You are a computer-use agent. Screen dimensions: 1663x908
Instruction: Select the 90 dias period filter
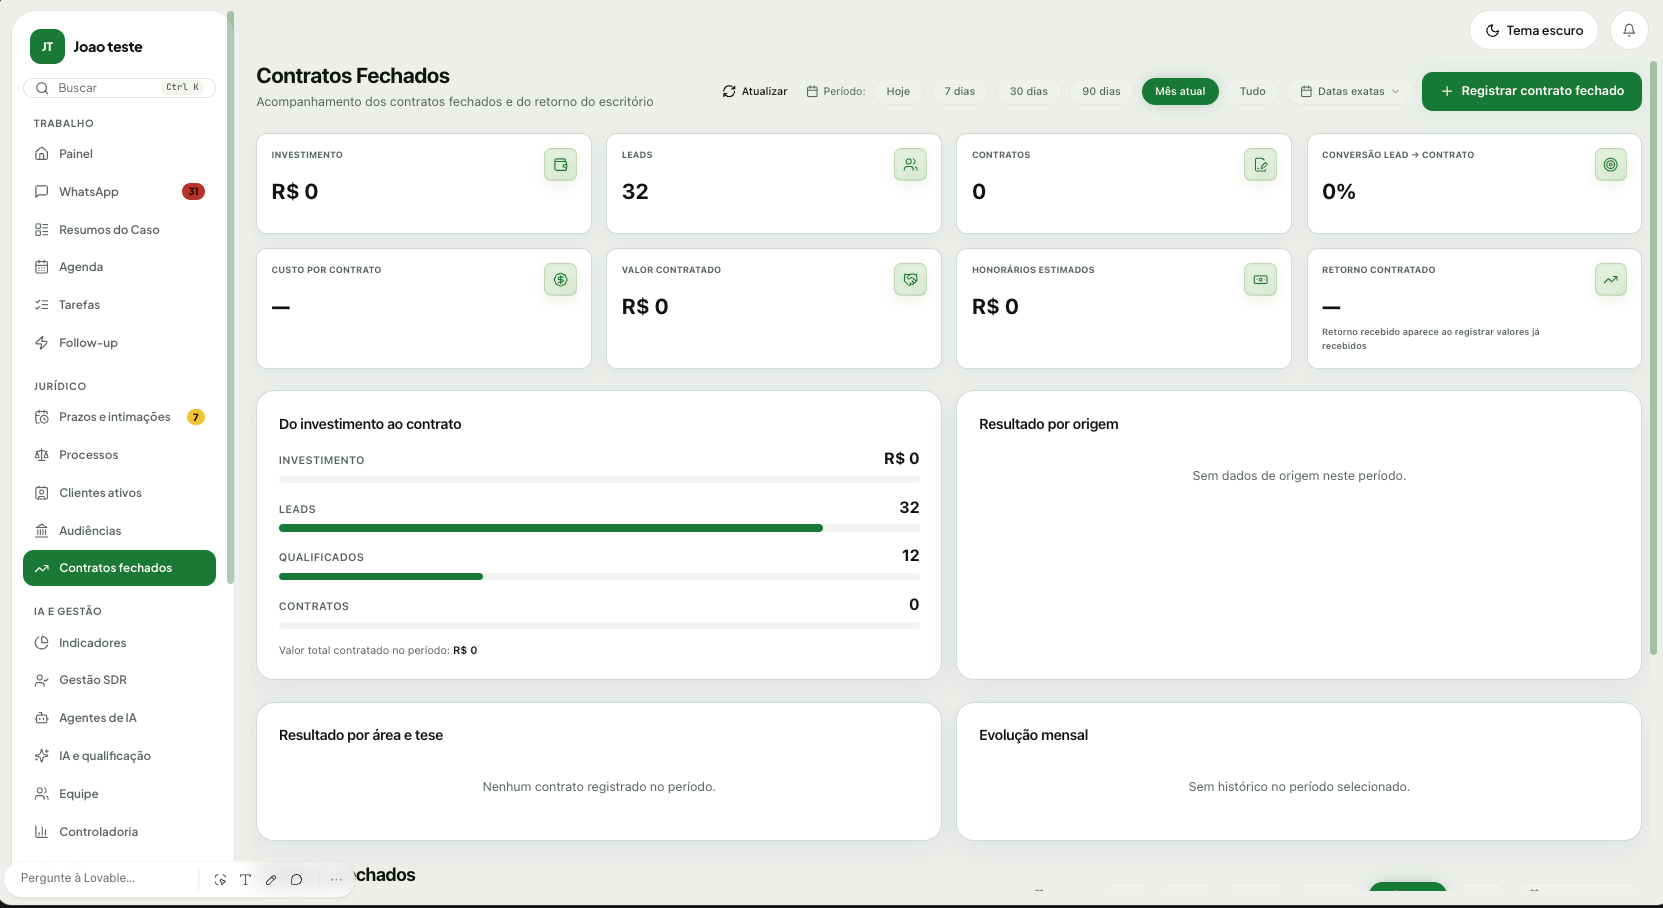1101,91
